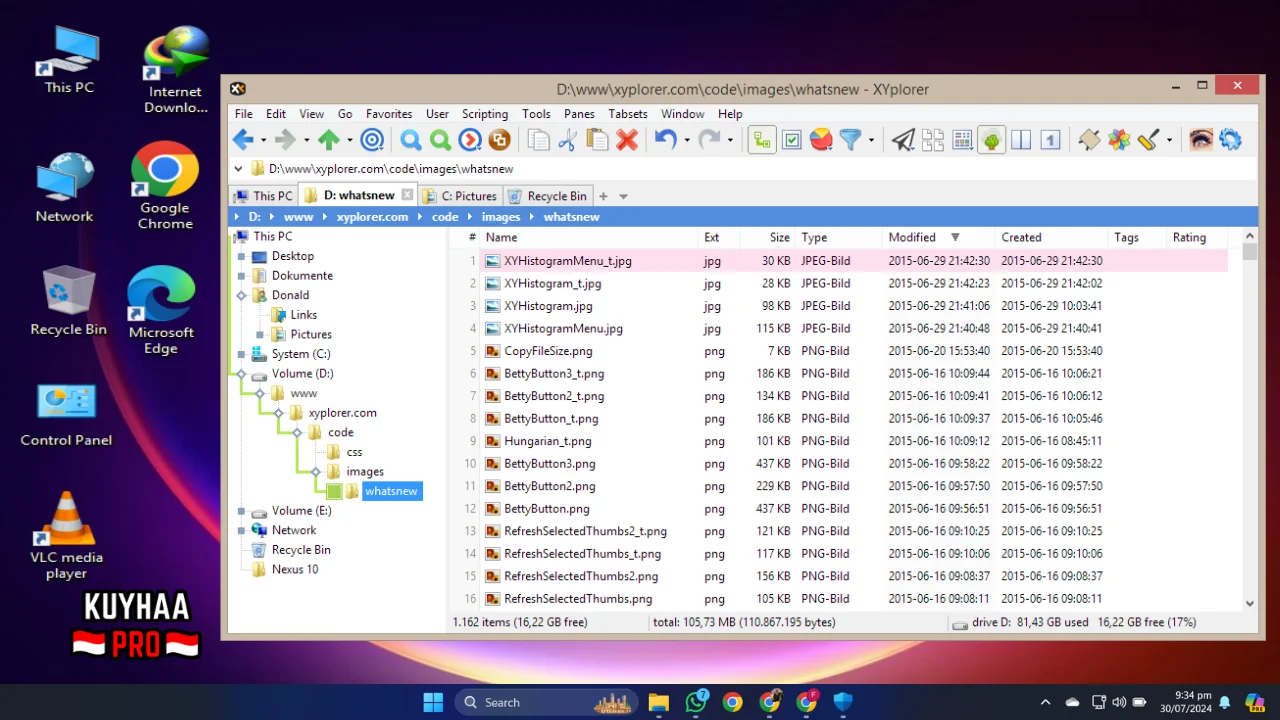Image resolution: width=1280 pixels, height=720 pixels.
Task: Toggle checkbox selection toolbar button
Action: point(792,140)
